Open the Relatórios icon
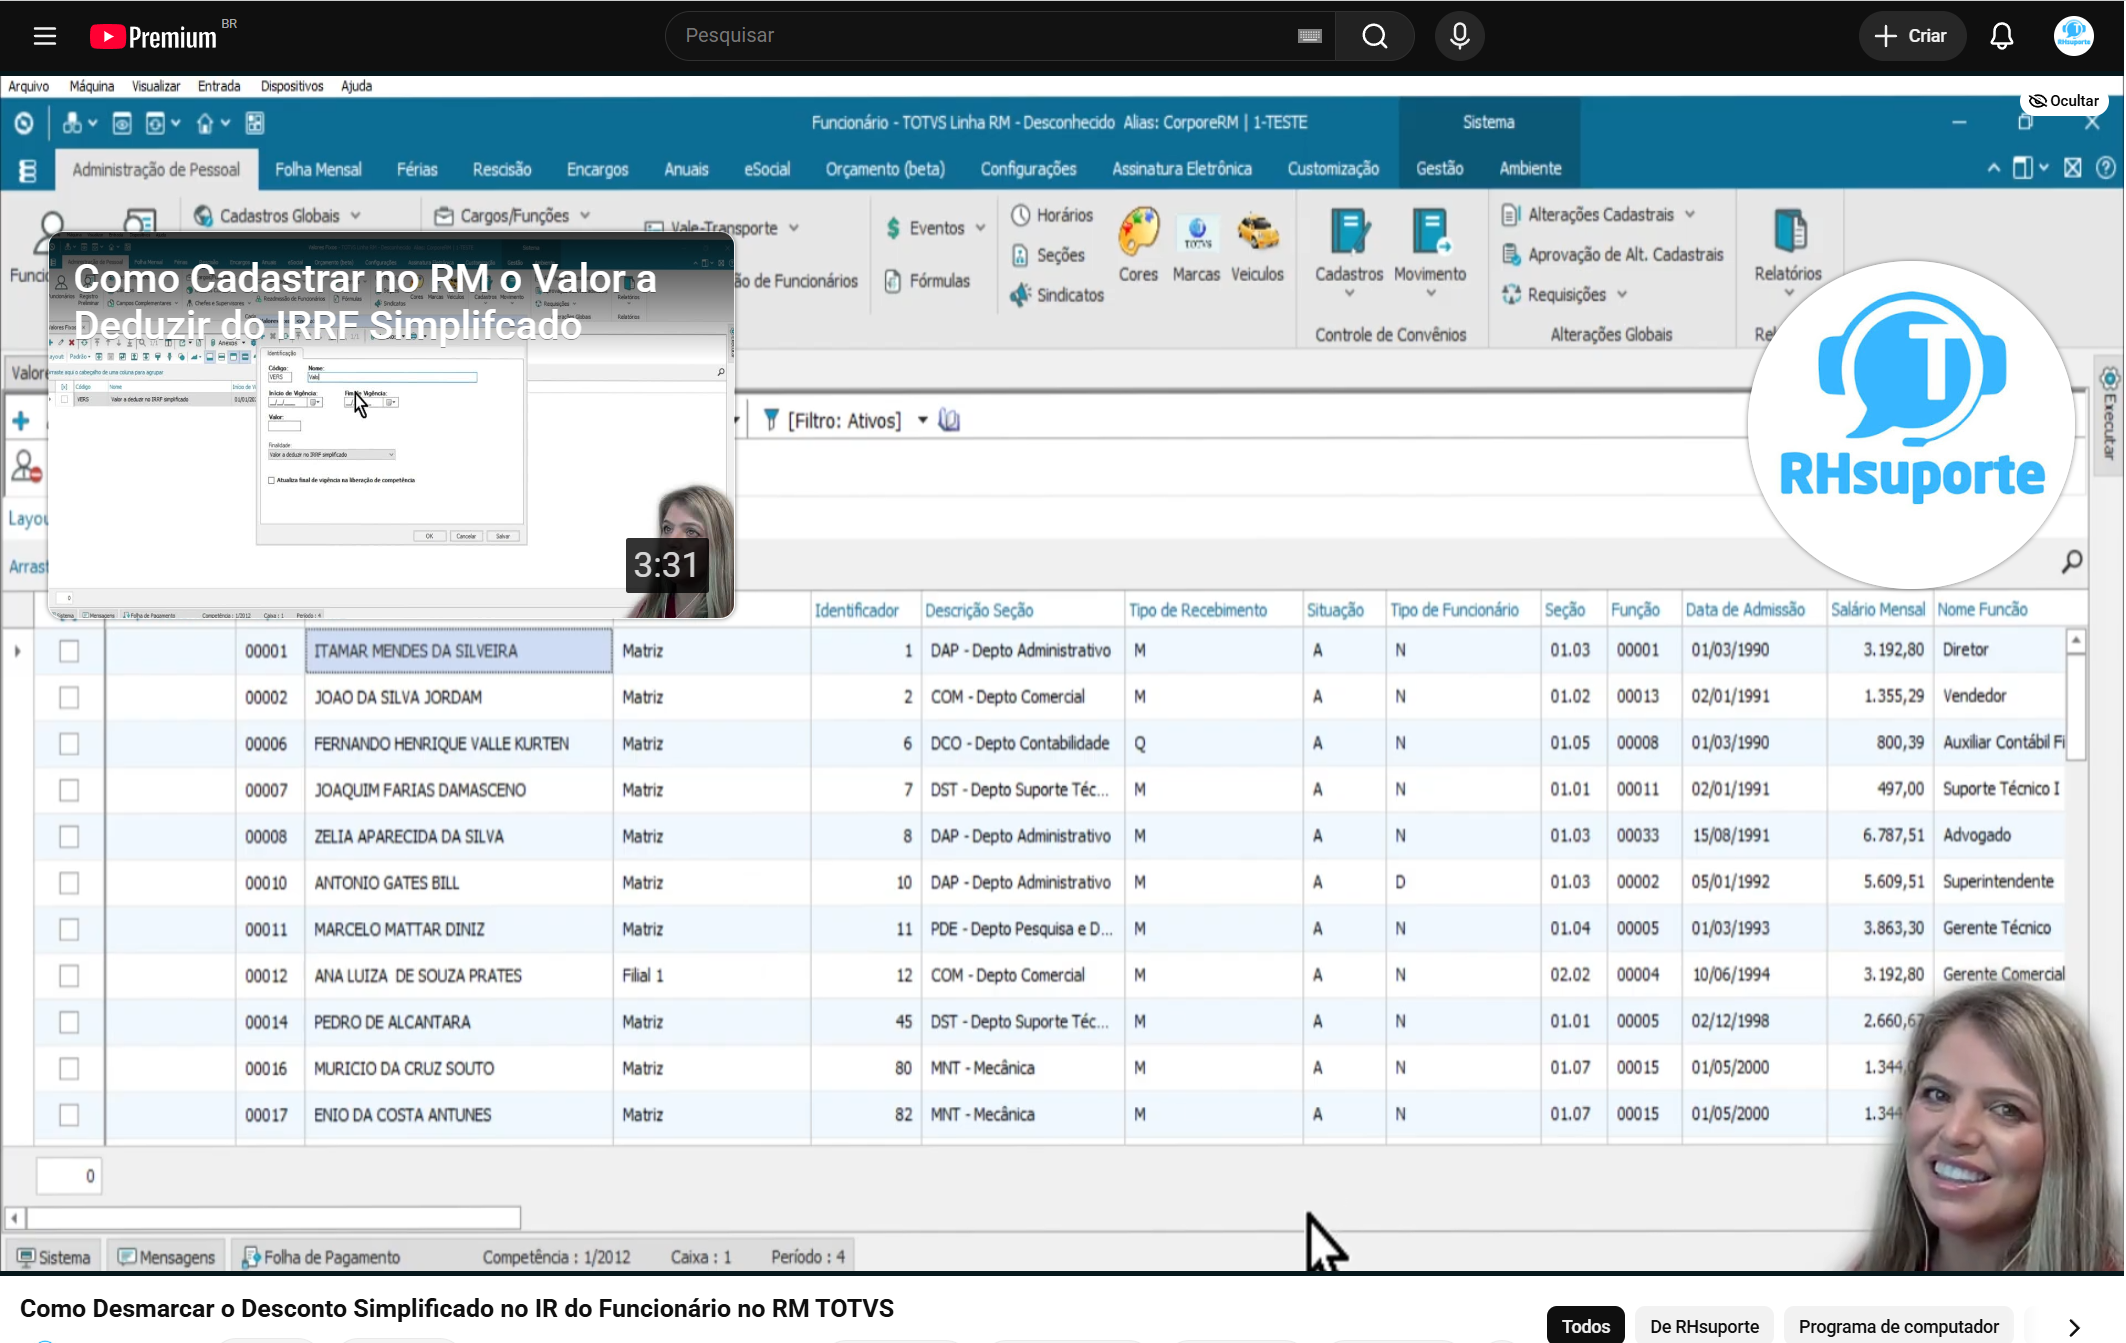This screenshot has height=1343, width=2126. (x=1789, y=232)
